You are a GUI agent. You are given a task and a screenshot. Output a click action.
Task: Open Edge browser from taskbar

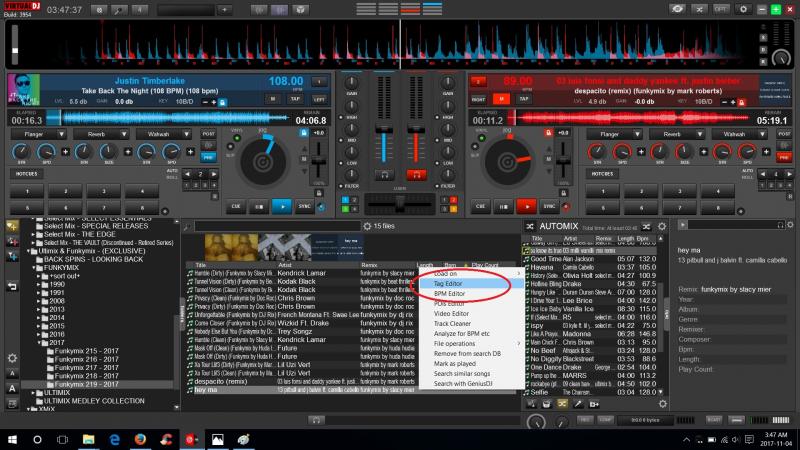[114, 439]
